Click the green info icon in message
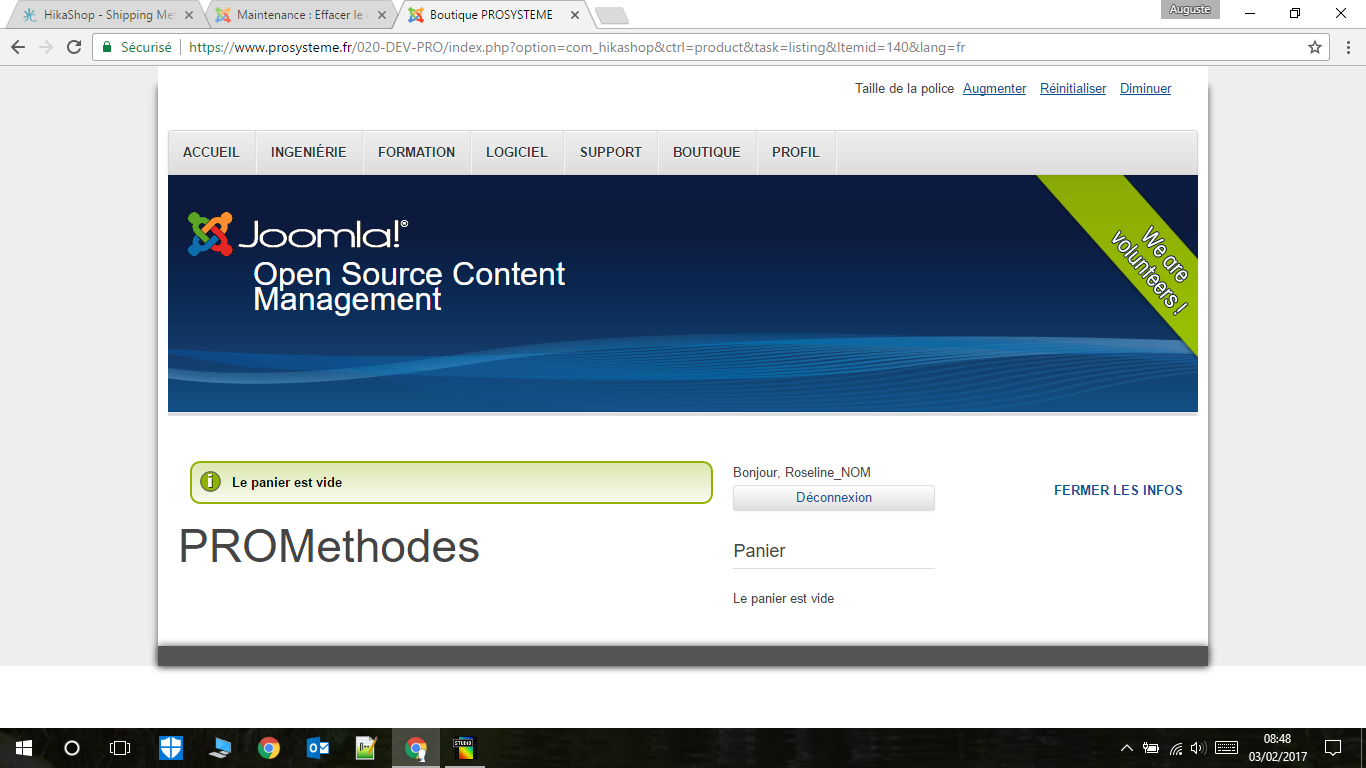1366x768 pixels. [210, 482]
